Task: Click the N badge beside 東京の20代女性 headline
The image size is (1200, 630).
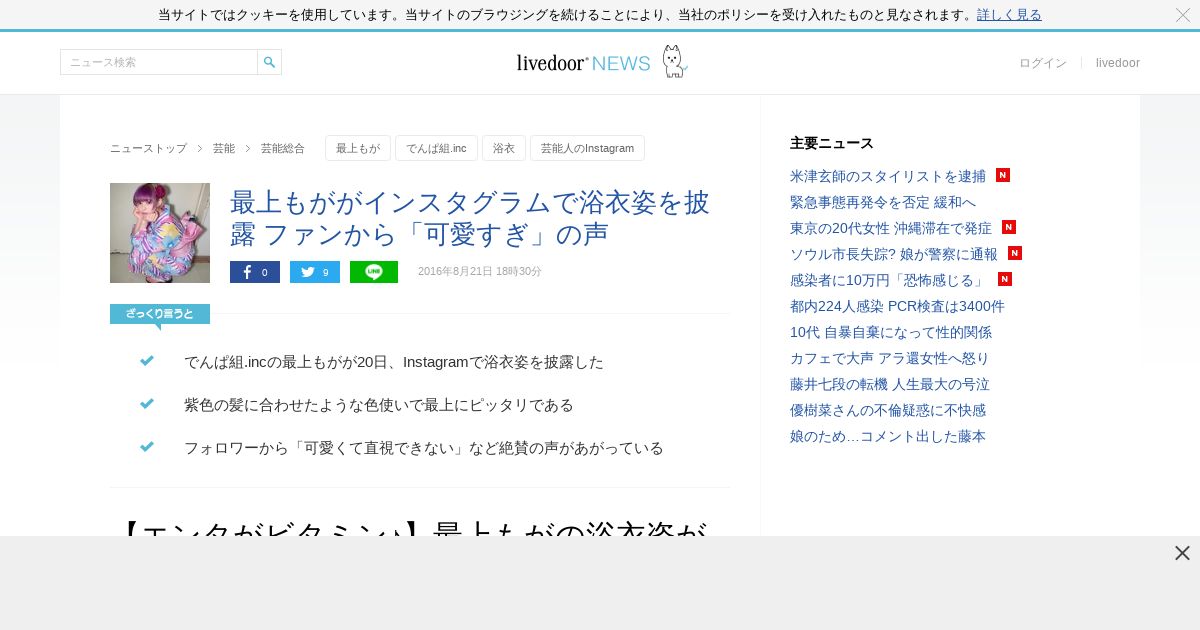Action: pos(1009,227)
